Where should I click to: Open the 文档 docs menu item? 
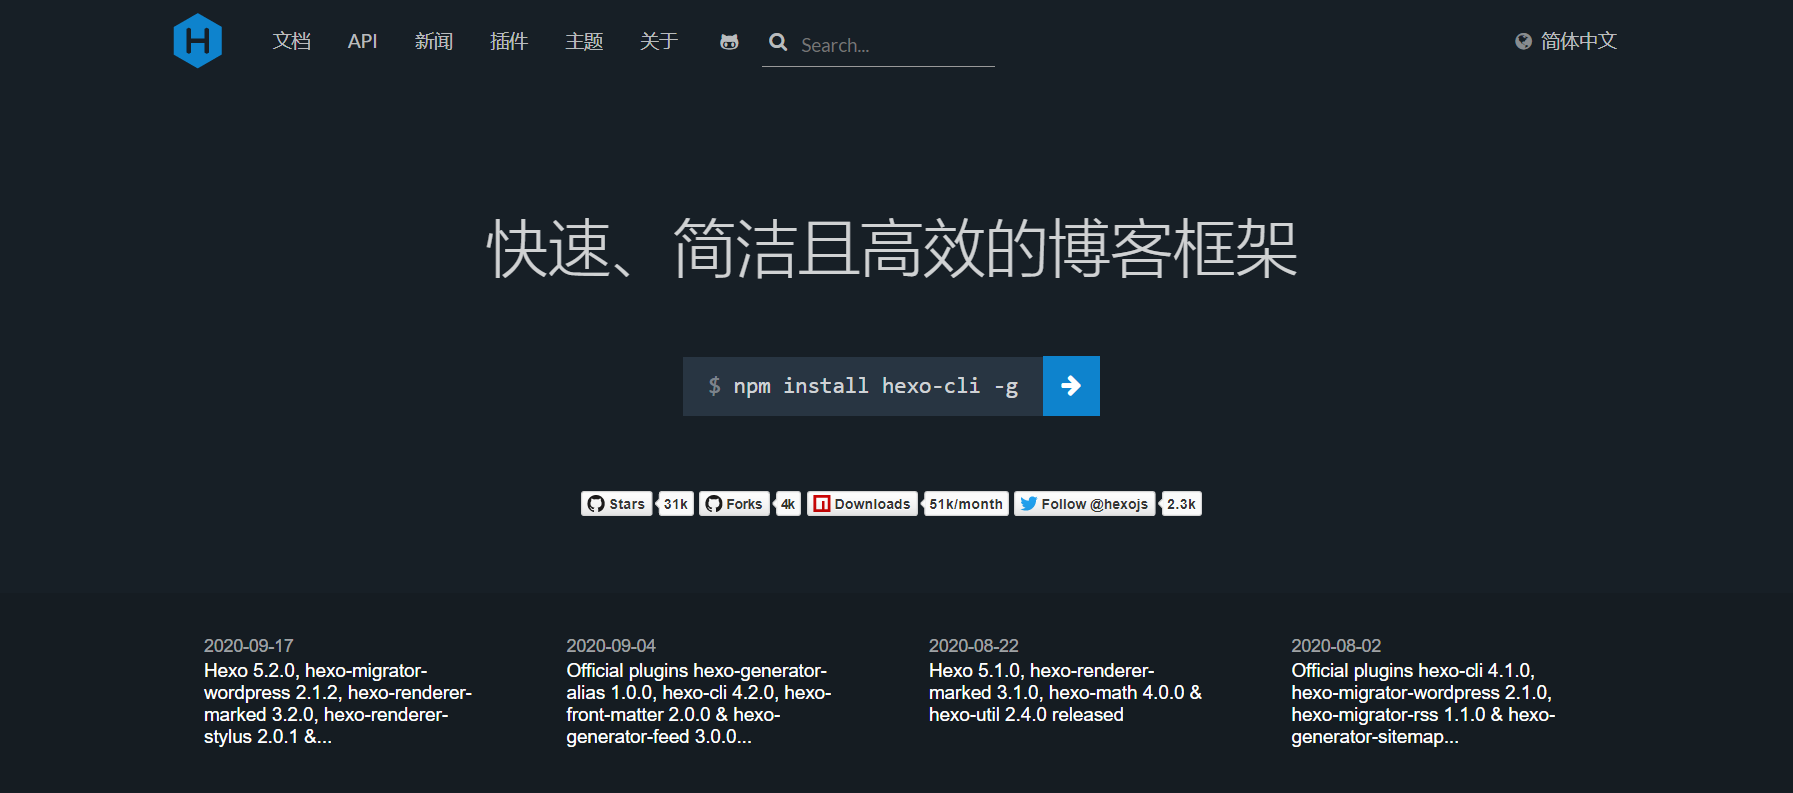[x=292, y=41]
